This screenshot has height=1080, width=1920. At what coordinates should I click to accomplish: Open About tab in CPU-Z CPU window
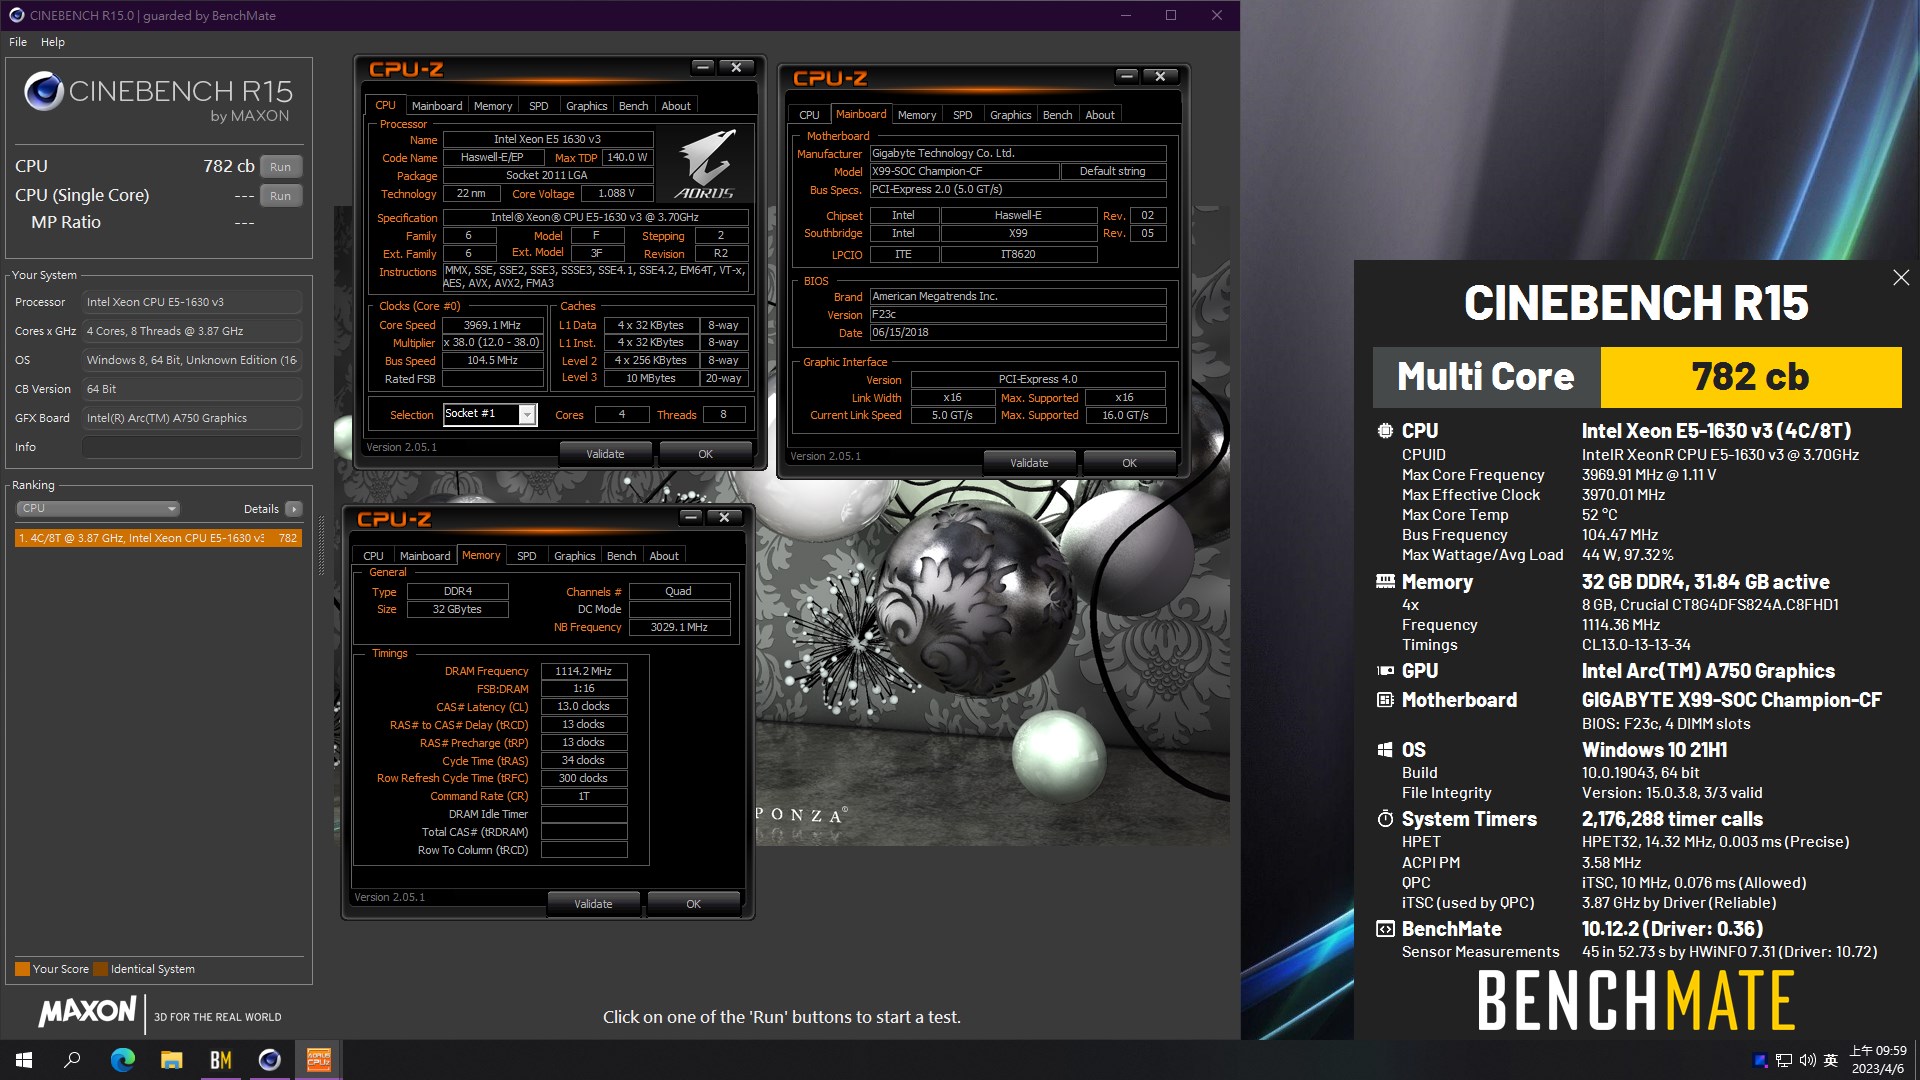pyautogui.click(x=676, y=106)
